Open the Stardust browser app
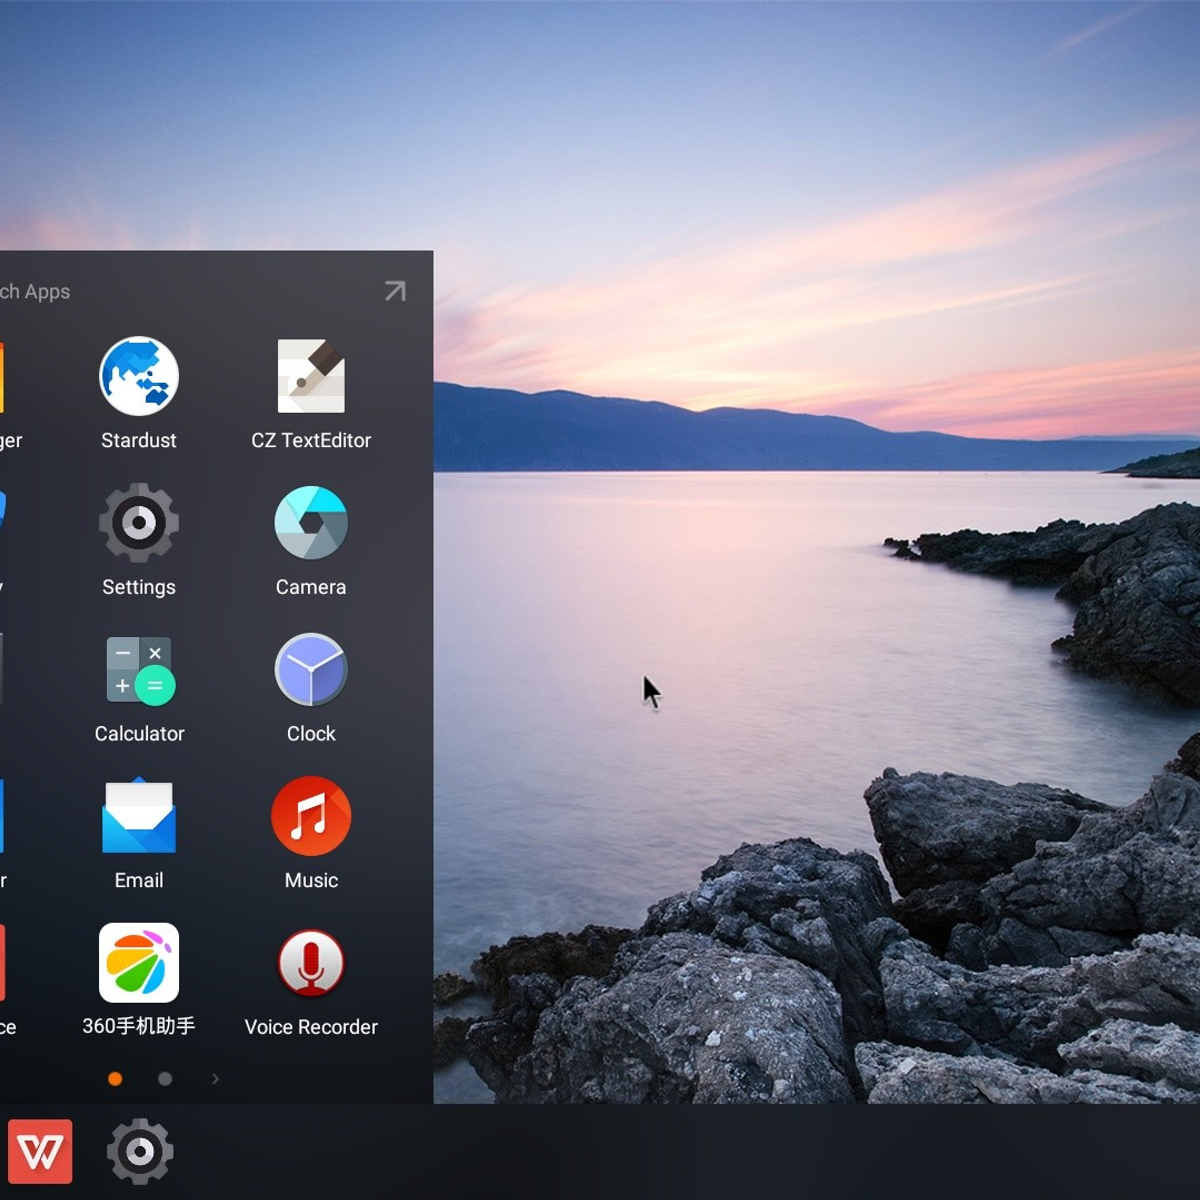 [x=139, y=377]
